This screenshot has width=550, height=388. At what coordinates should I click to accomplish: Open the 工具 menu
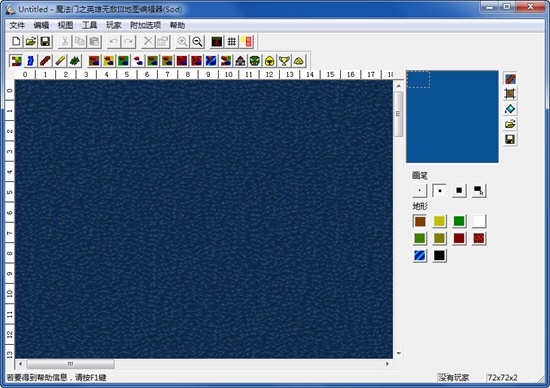coord(89,25)
